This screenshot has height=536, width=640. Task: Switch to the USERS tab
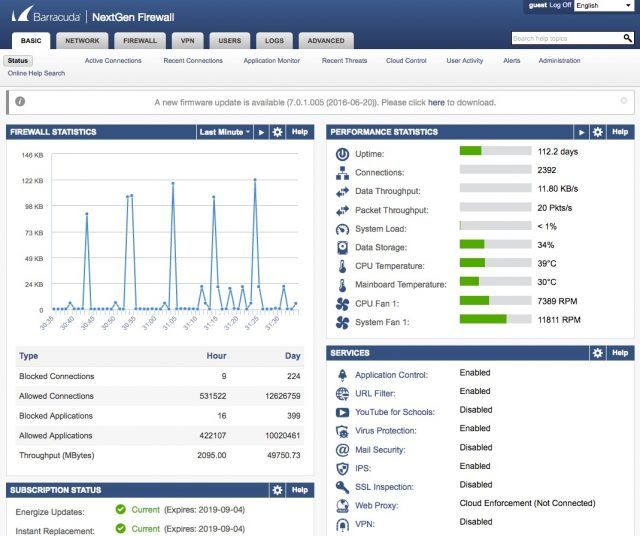pyautogui.click(x=230, y=40)
